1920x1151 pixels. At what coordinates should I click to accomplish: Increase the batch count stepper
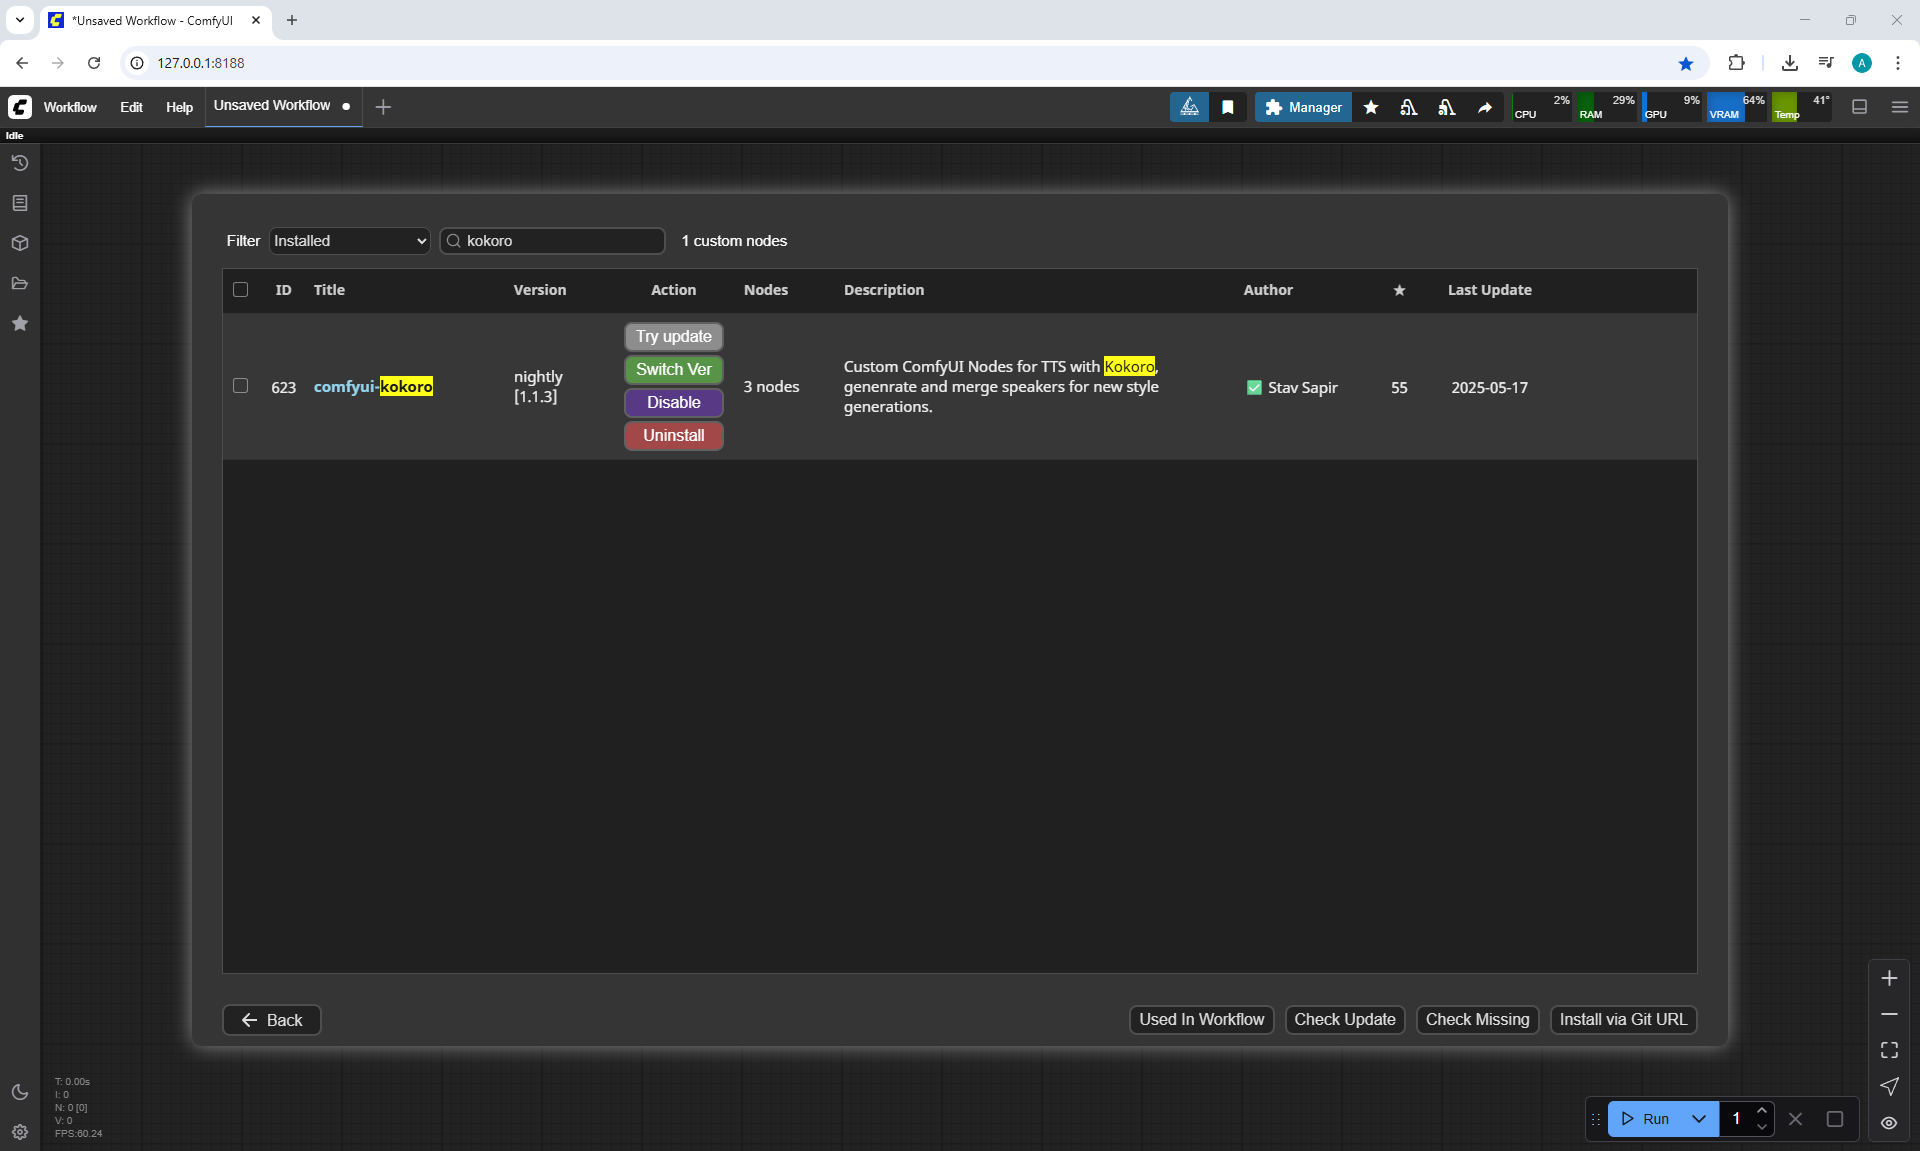point(1762,1110)
